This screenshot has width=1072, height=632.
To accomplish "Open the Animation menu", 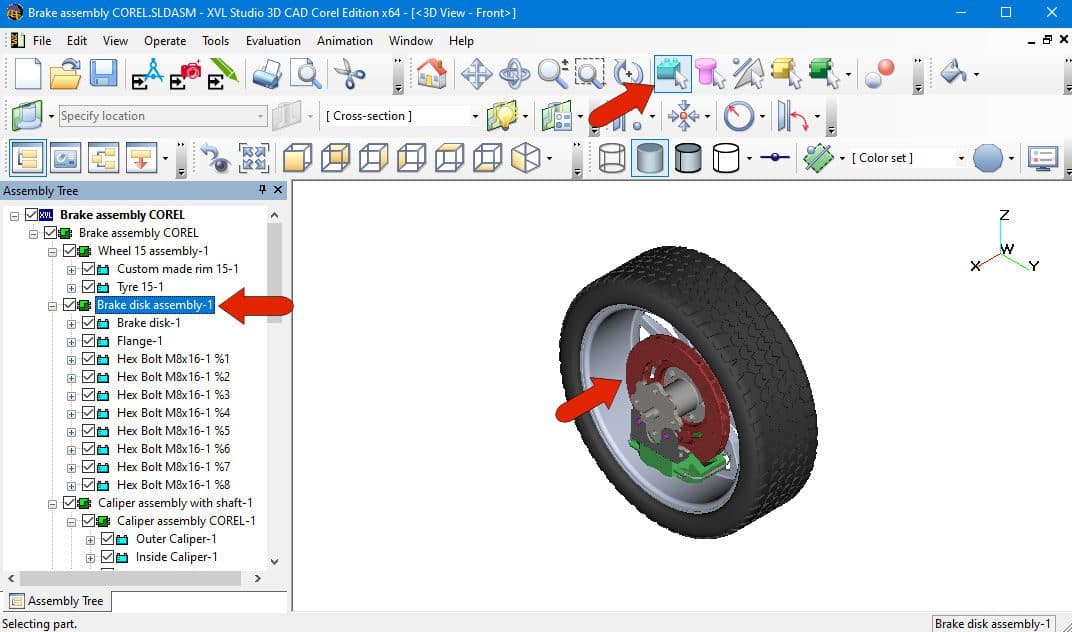I will pyautogui.click(x=345, y=41).
